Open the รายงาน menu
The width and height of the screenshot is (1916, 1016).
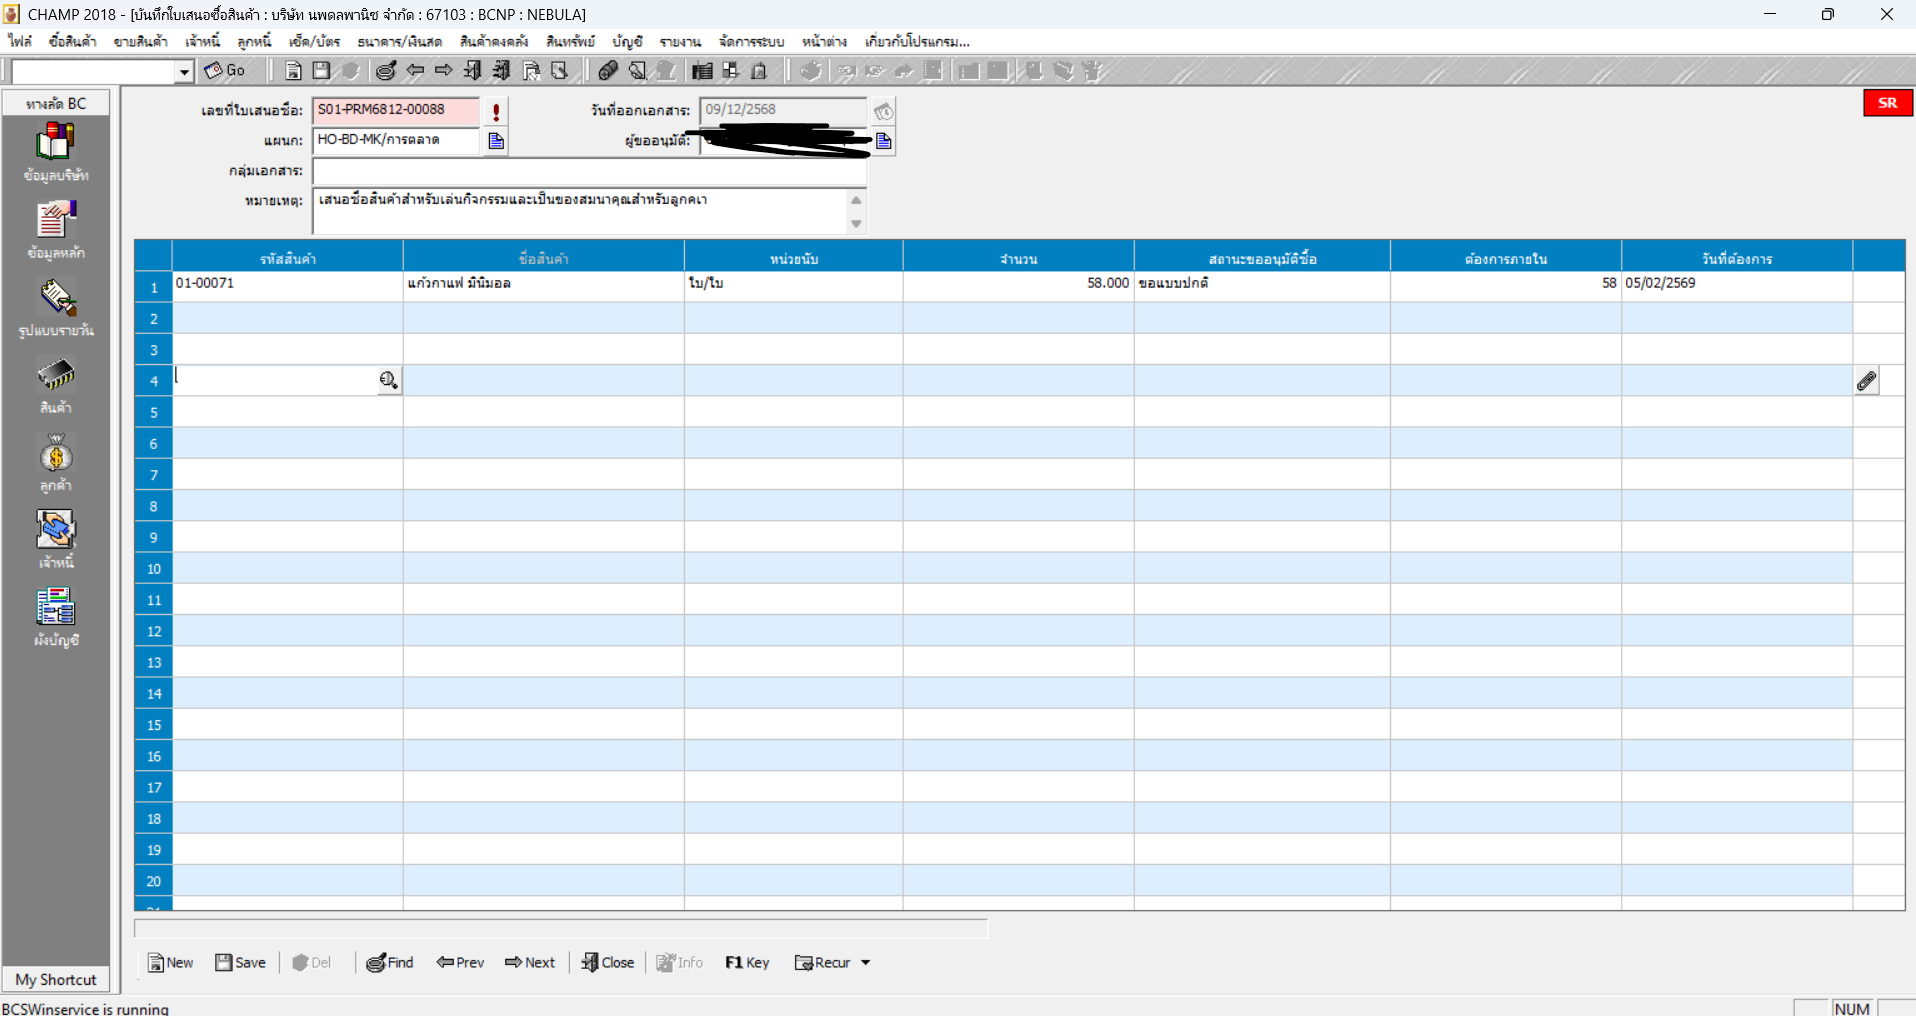pos(679,42)
